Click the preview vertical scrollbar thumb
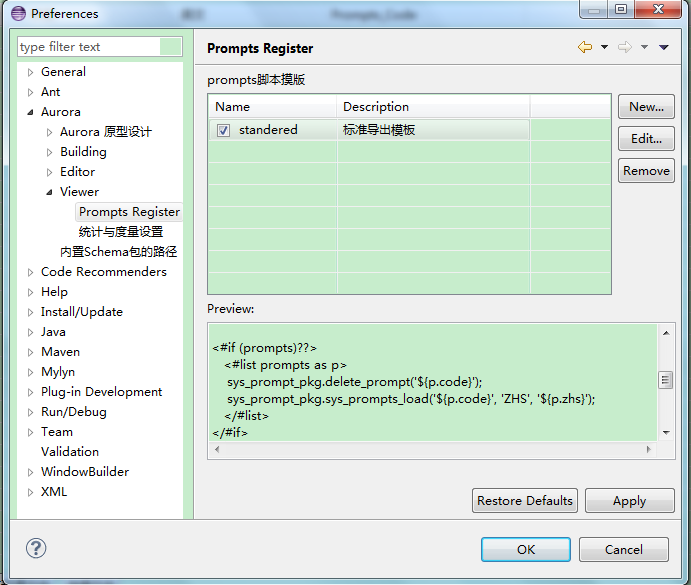The height and width of the screenshot is (585, 691). pyautogui.click(x=665, y=380)
